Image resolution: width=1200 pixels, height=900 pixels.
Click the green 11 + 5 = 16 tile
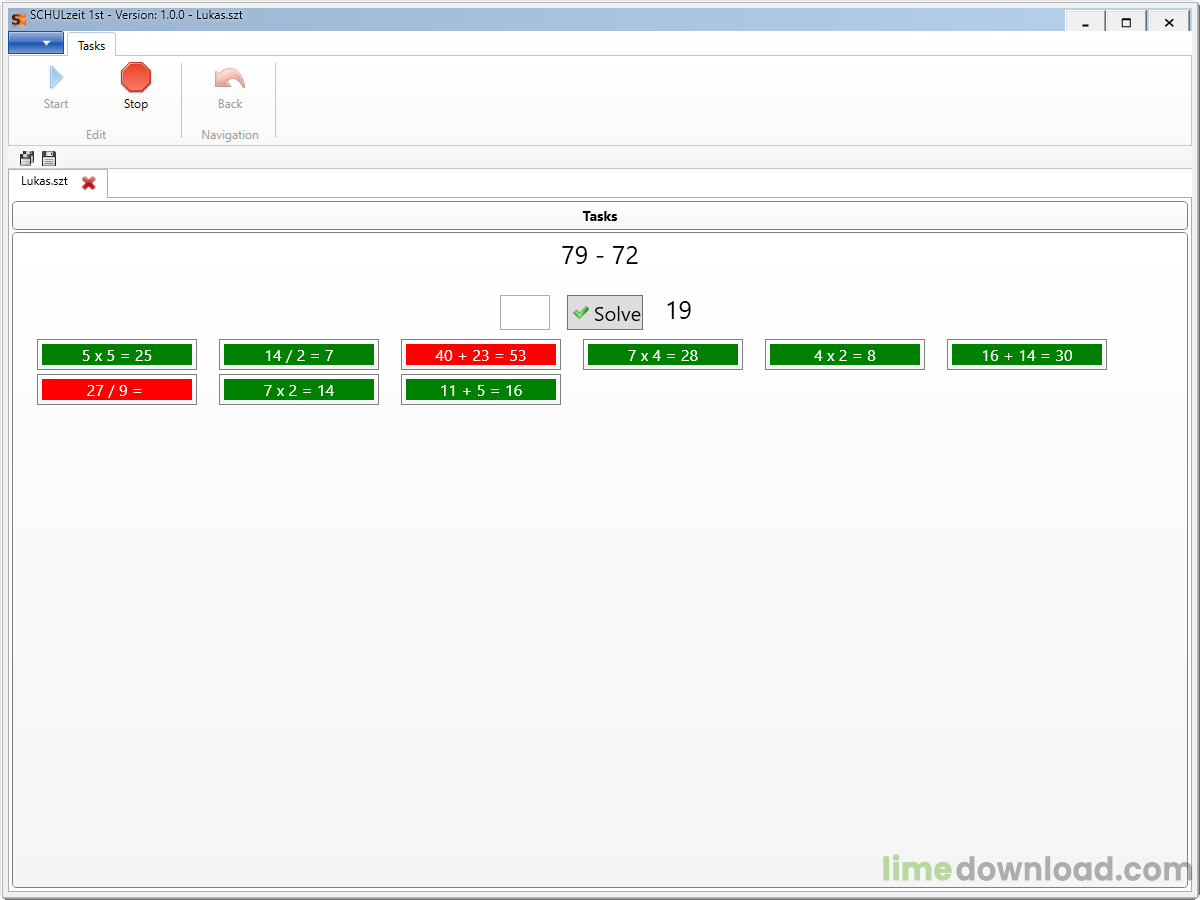(x=481, y=390)
